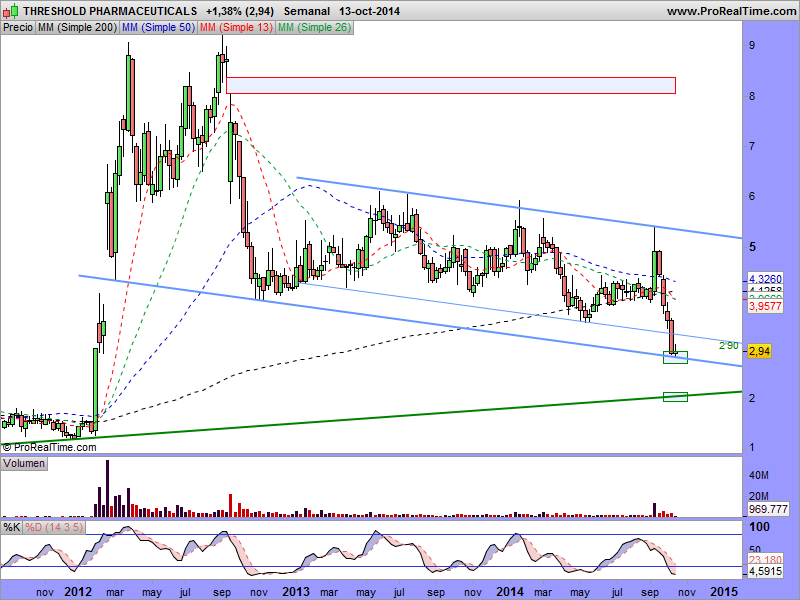Screen dimensions: 800x600
Task: Click the 40M volume axis label
Action: 759,476
